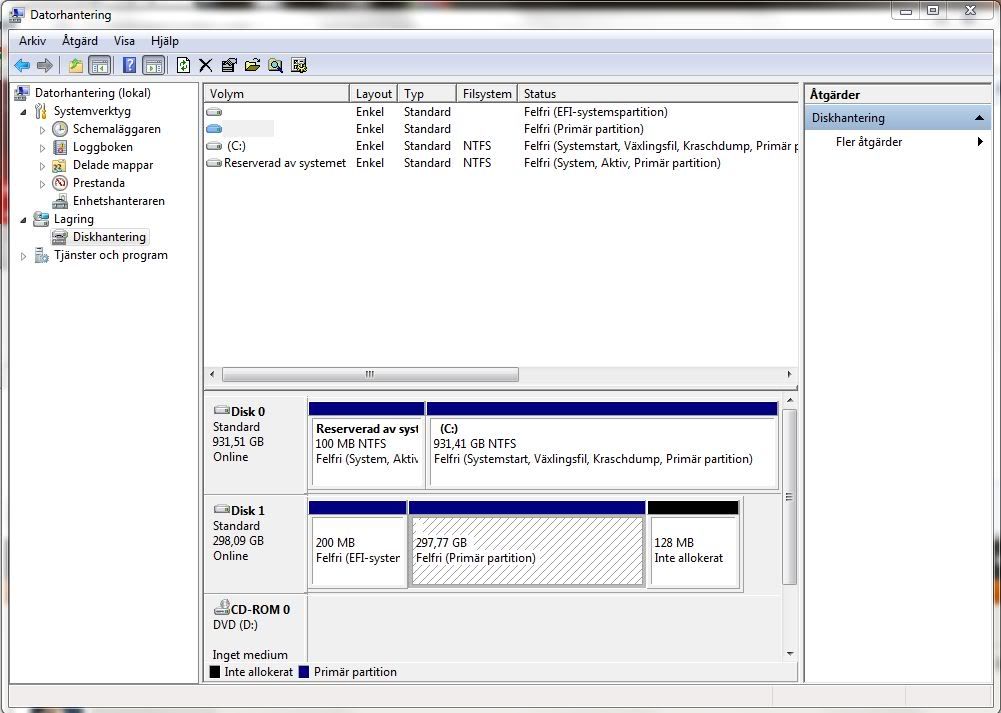The image size is (1001, 713).
Task: Click the blue Back arrow in toolbar
Action: click(x=22, y=66)
